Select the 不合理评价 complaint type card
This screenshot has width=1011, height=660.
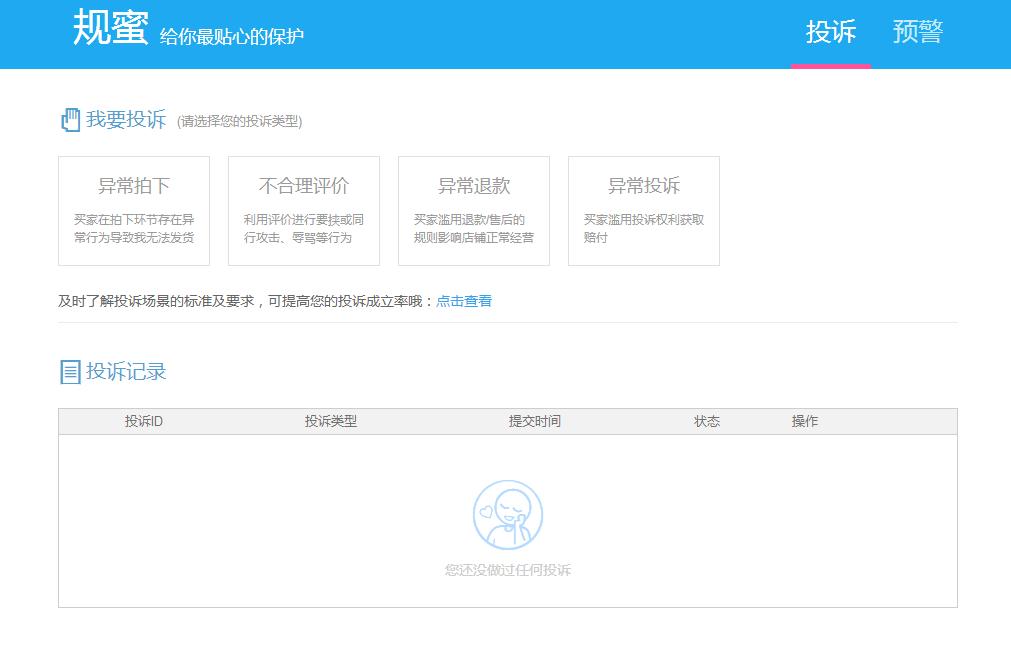pyautogui.click(x=304, y=210)
